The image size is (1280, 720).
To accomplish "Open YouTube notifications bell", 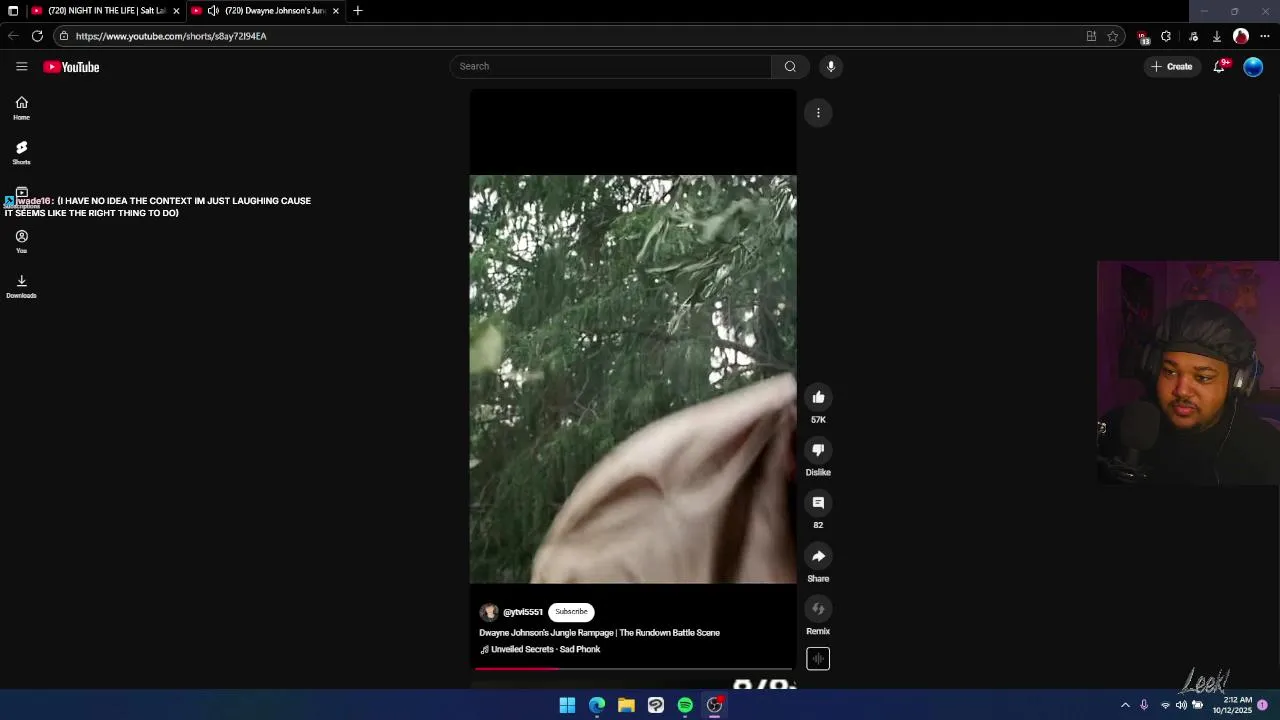I will point(1219,67).
